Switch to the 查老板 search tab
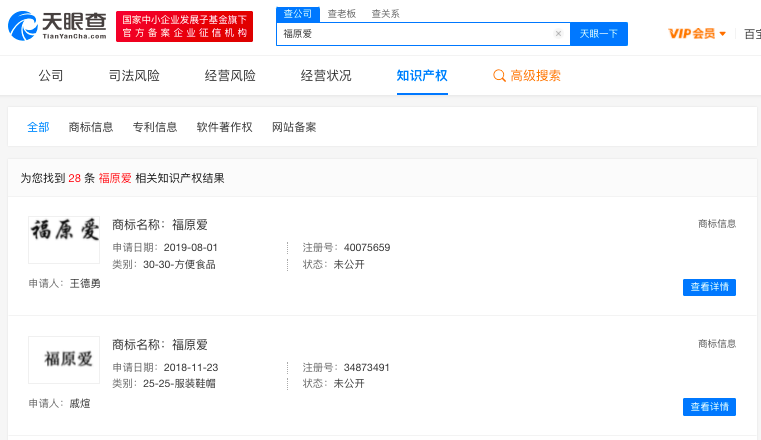This screenshot has height=440, width=761. (342, 14)
